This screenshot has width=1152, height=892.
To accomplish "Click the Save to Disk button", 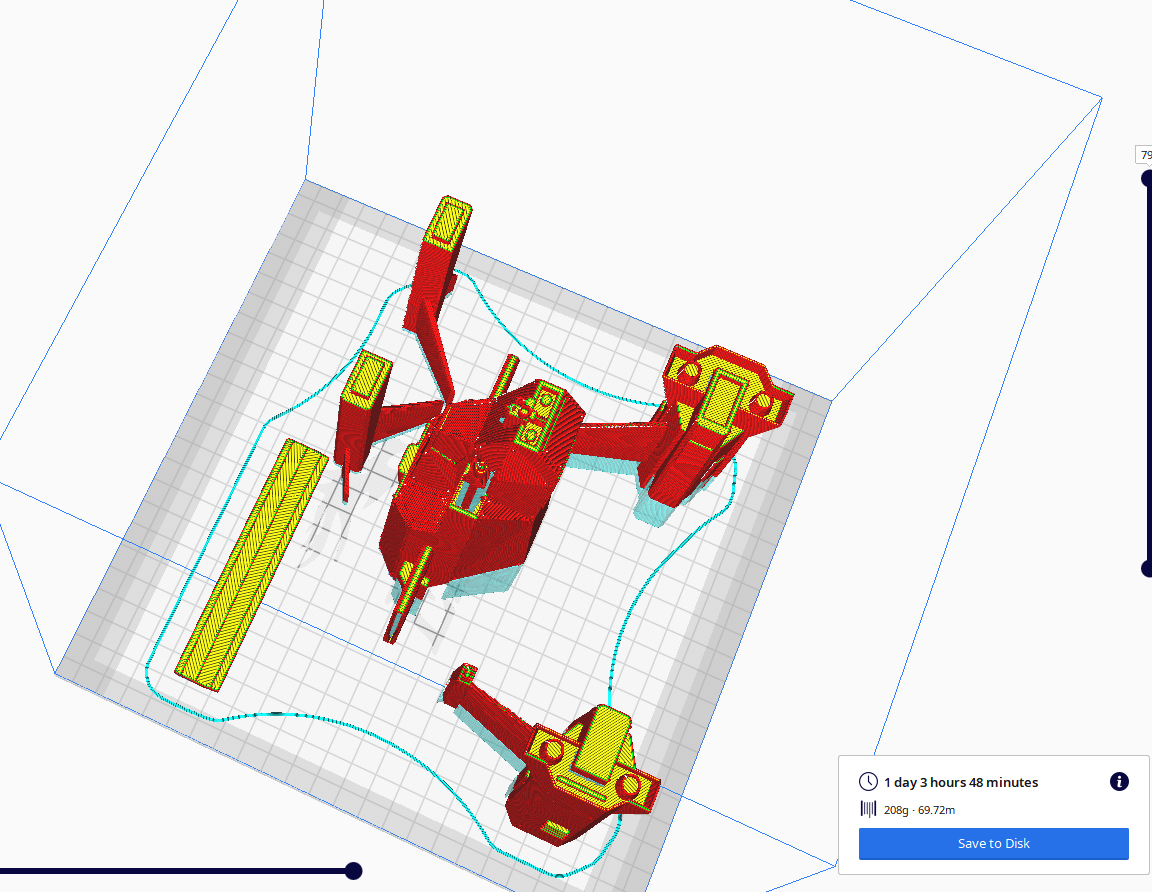I will pos(993,843).
